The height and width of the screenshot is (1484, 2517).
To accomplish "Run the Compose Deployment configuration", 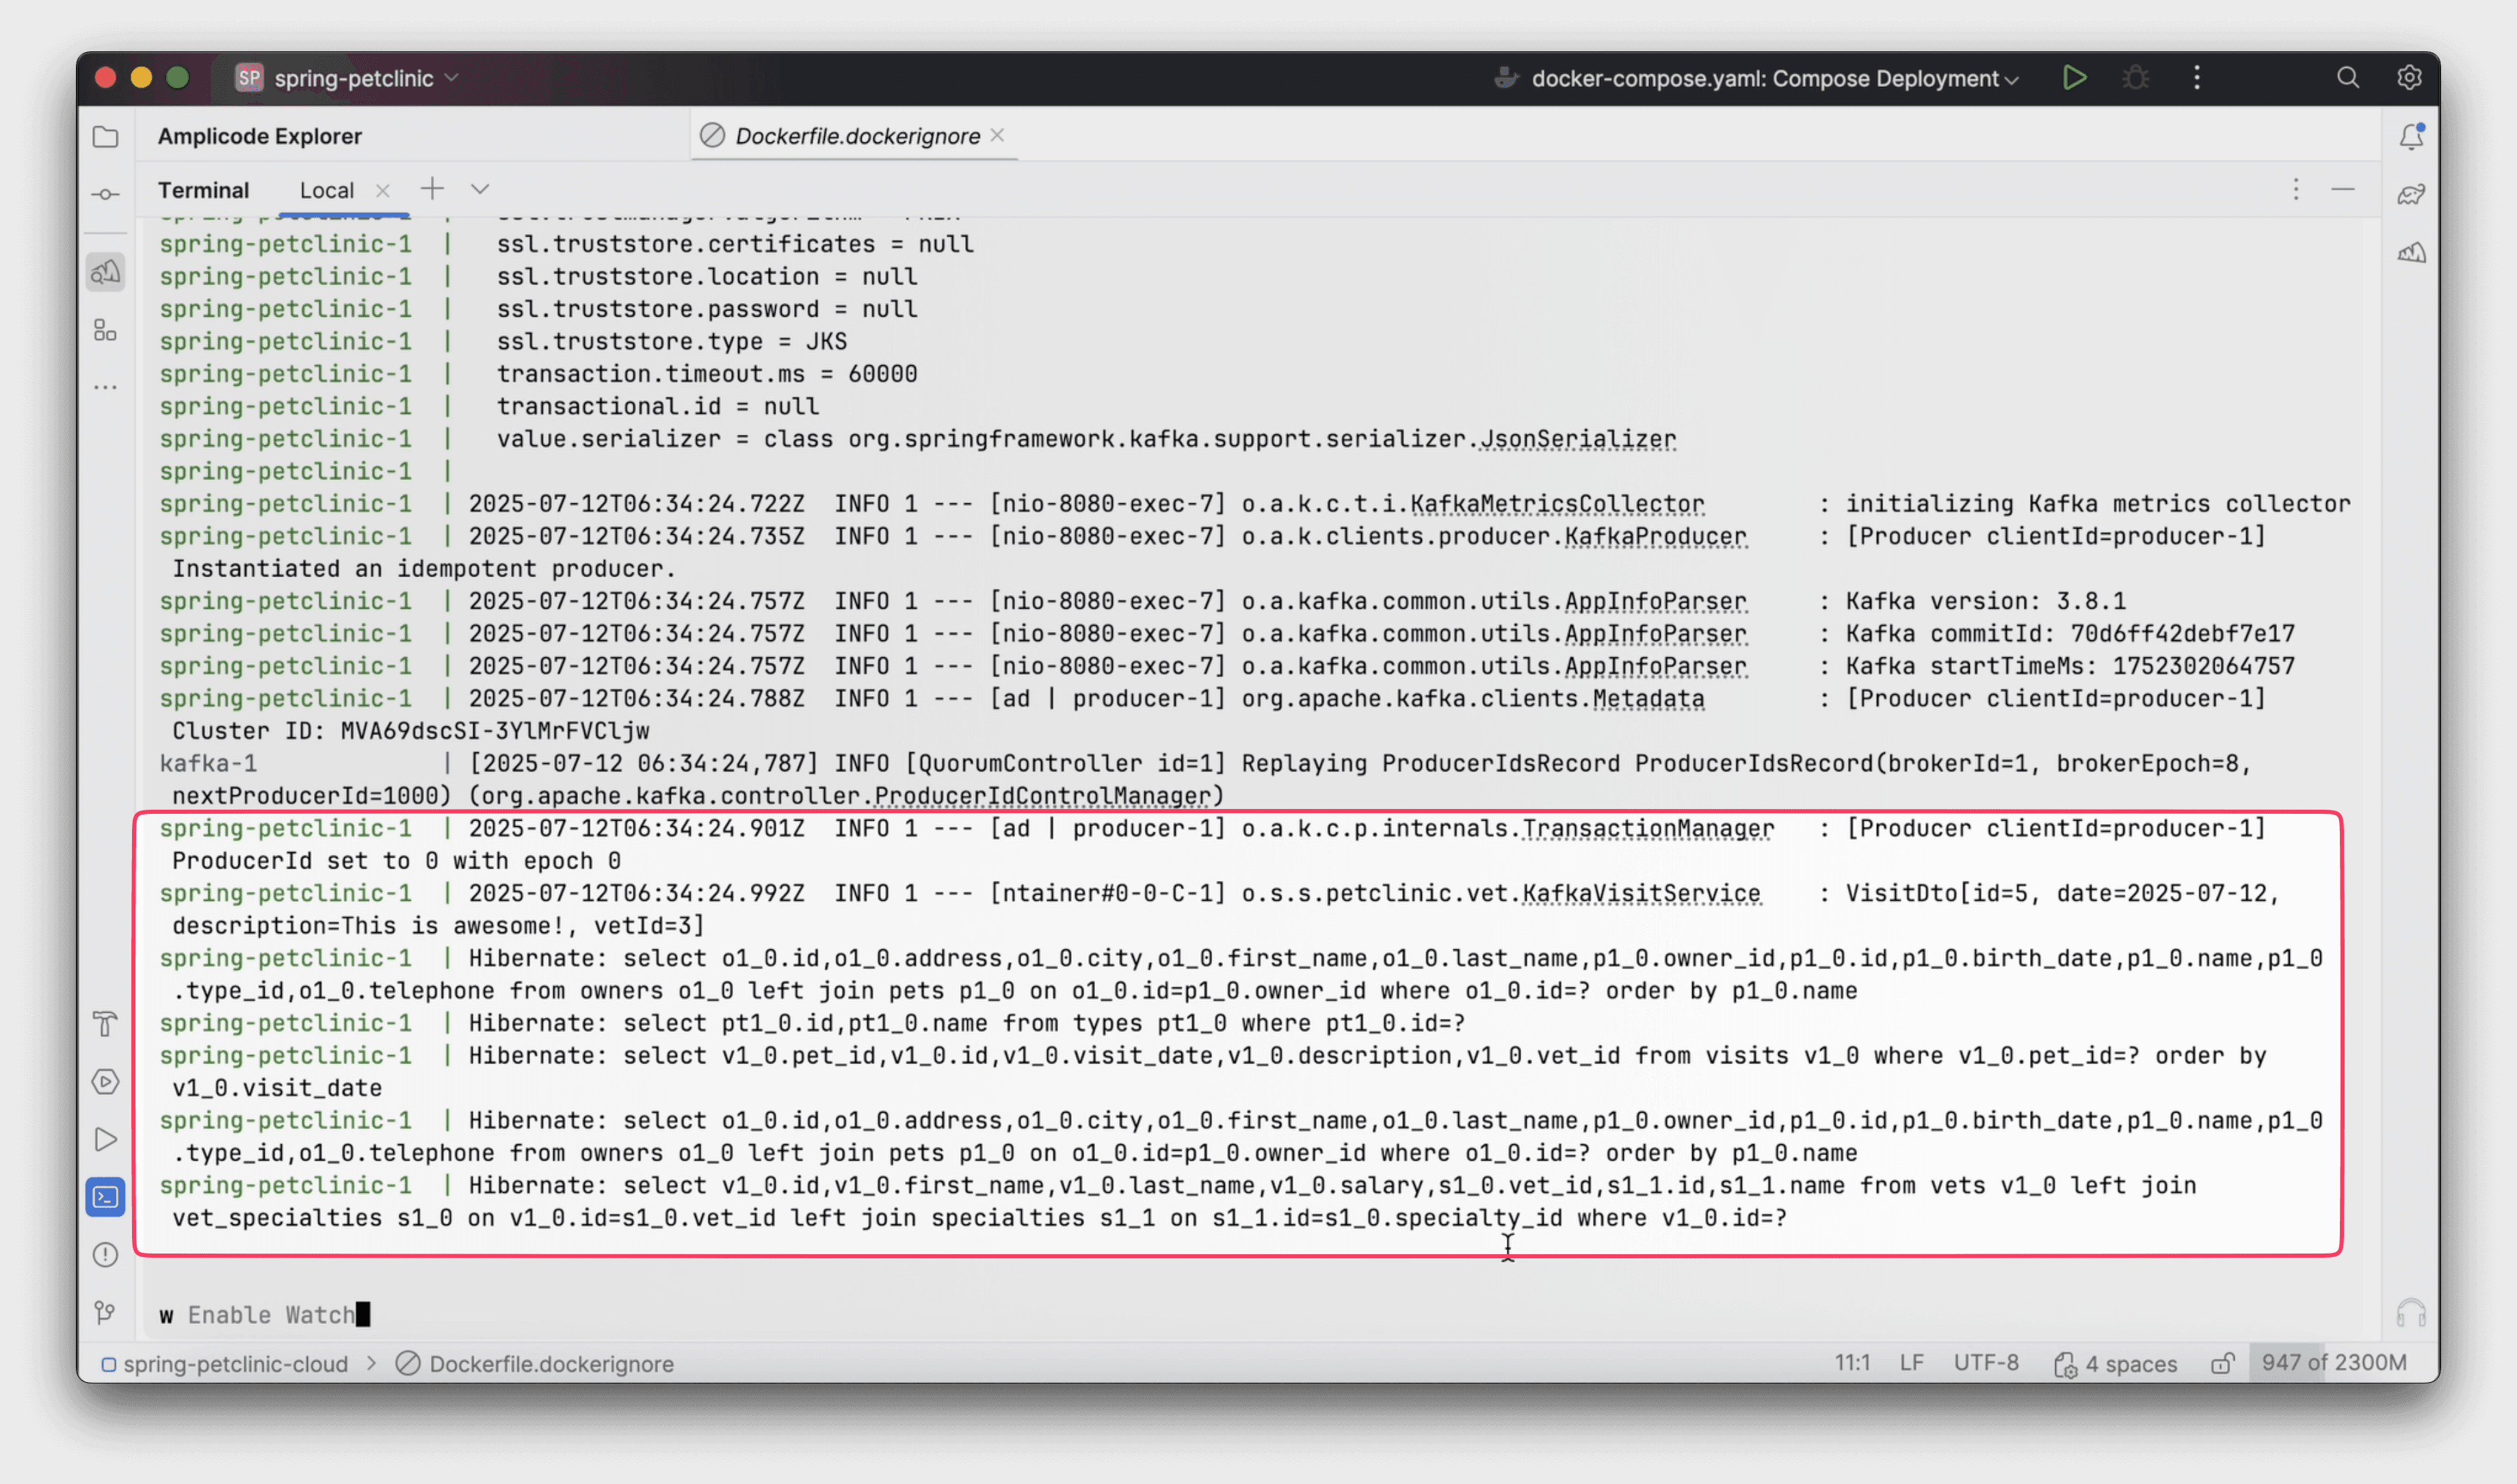I will [2075, 78].
